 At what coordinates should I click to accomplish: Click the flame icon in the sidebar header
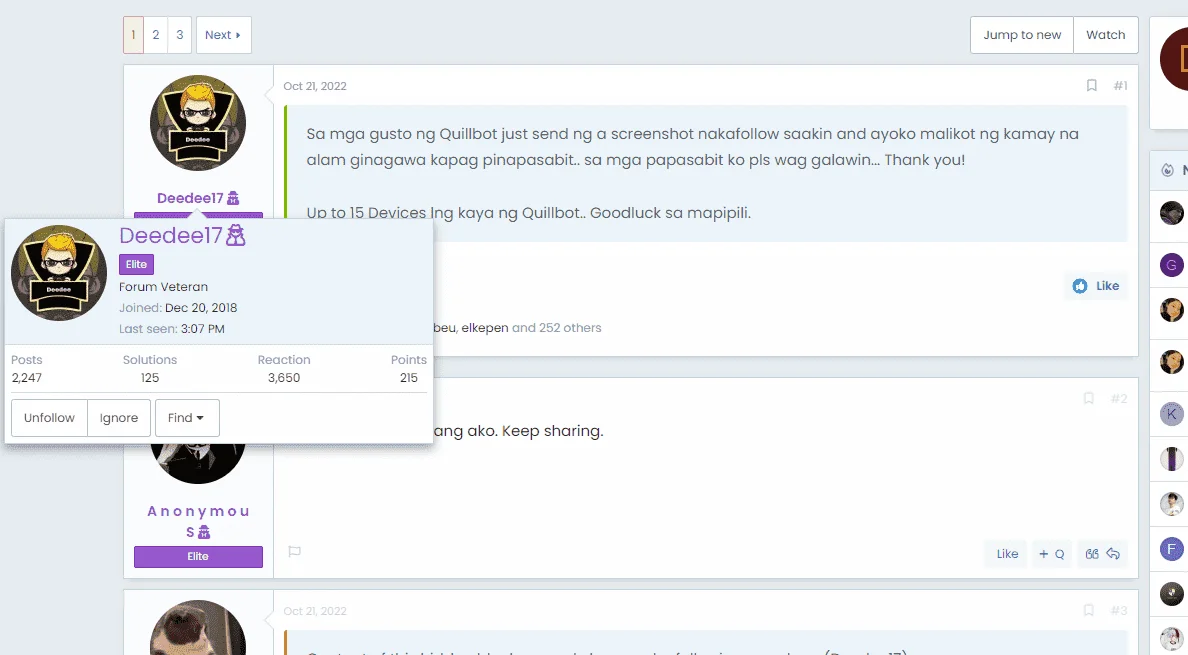point(1168,170)
